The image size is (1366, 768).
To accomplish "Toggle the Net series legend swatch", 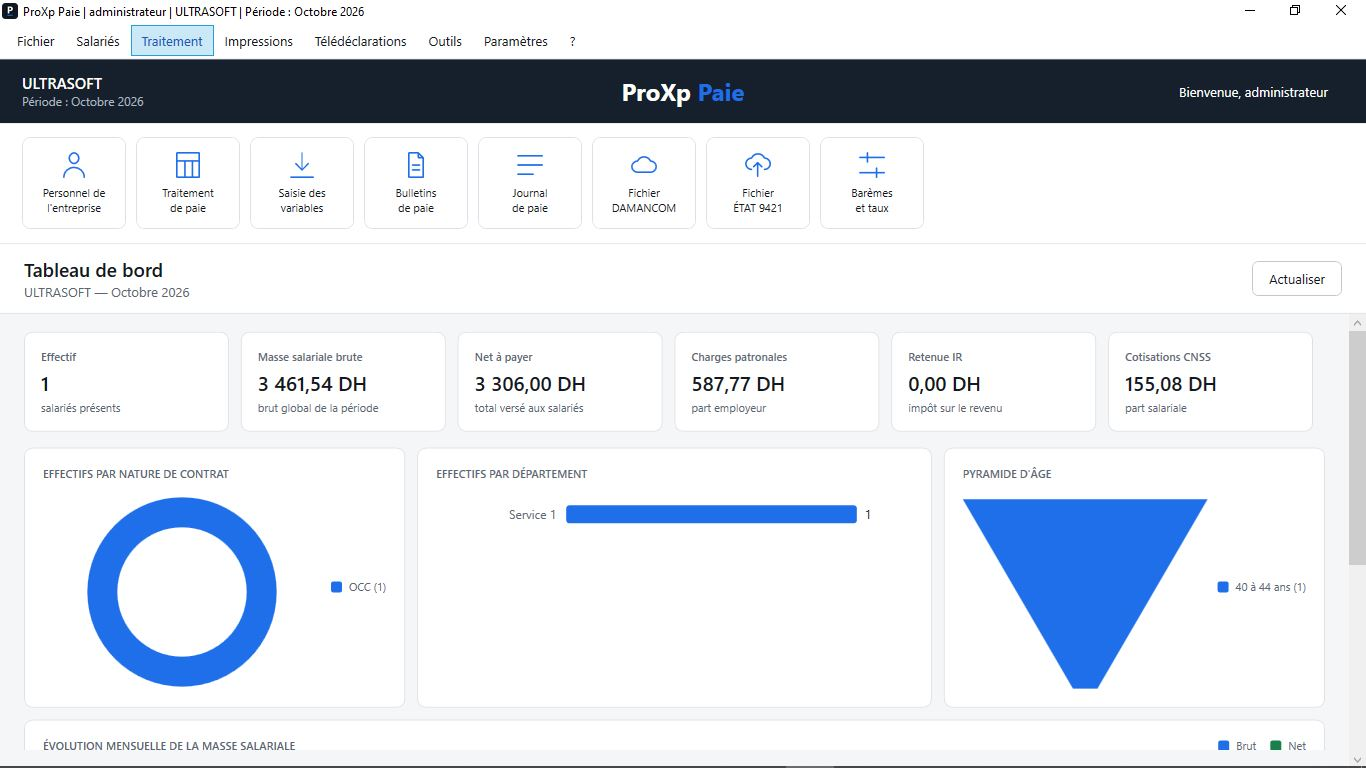I will tap(1276, 746).
